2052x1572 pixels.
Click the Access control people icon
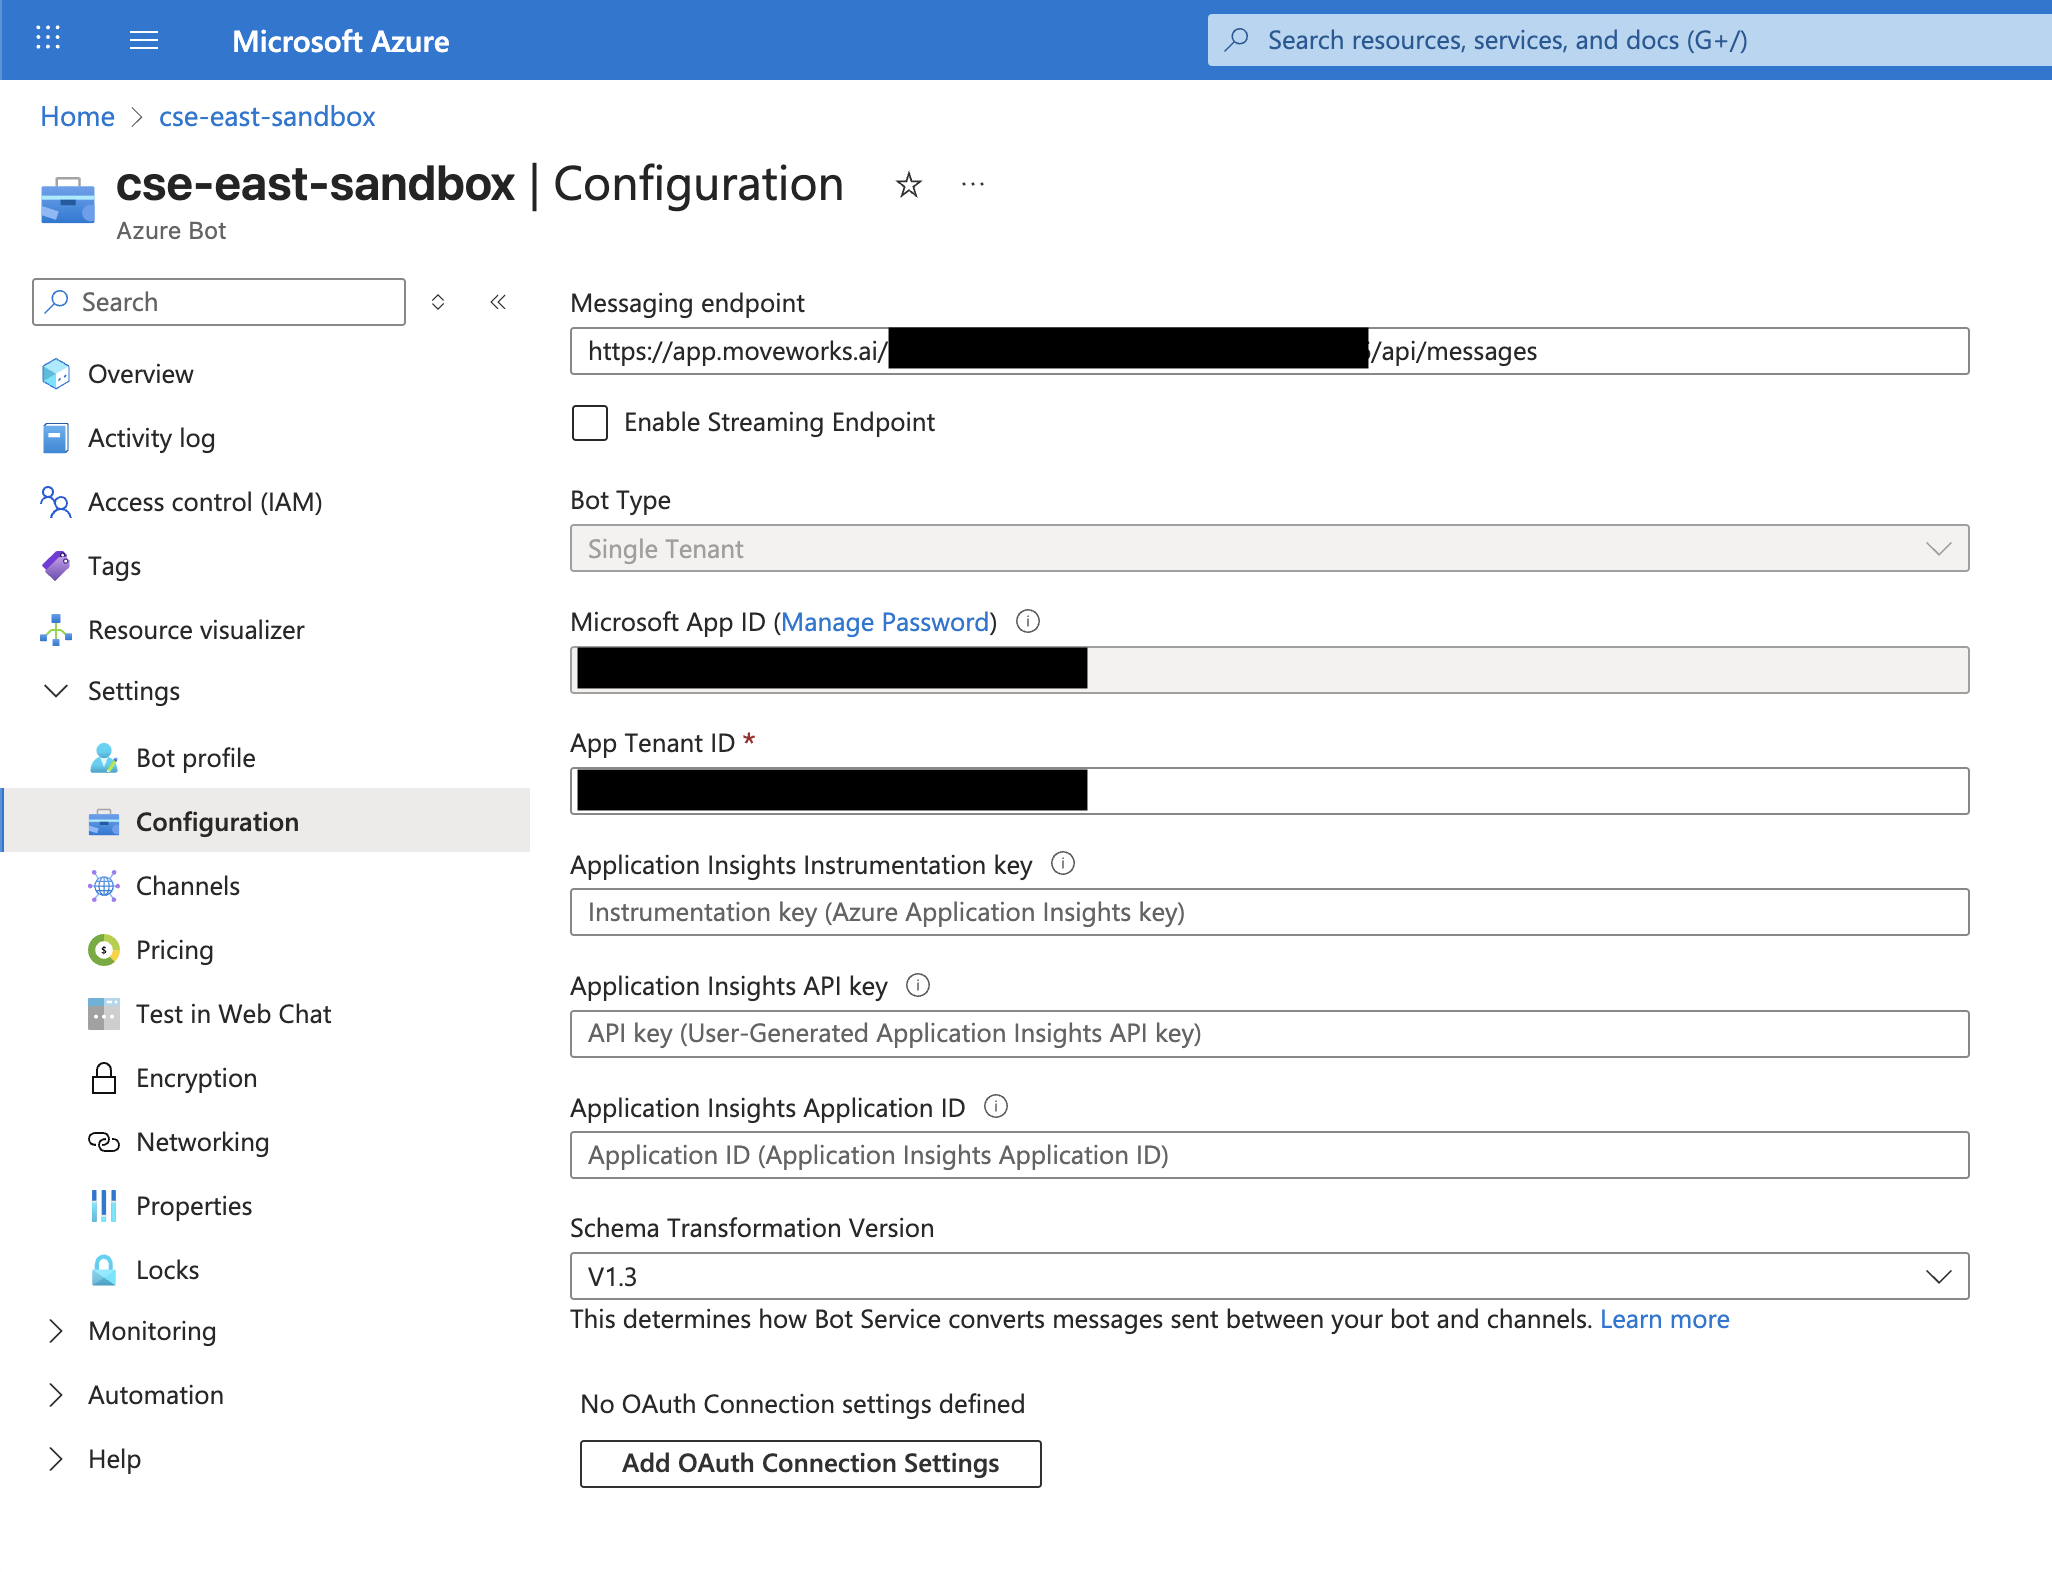(x=56, y=502)
